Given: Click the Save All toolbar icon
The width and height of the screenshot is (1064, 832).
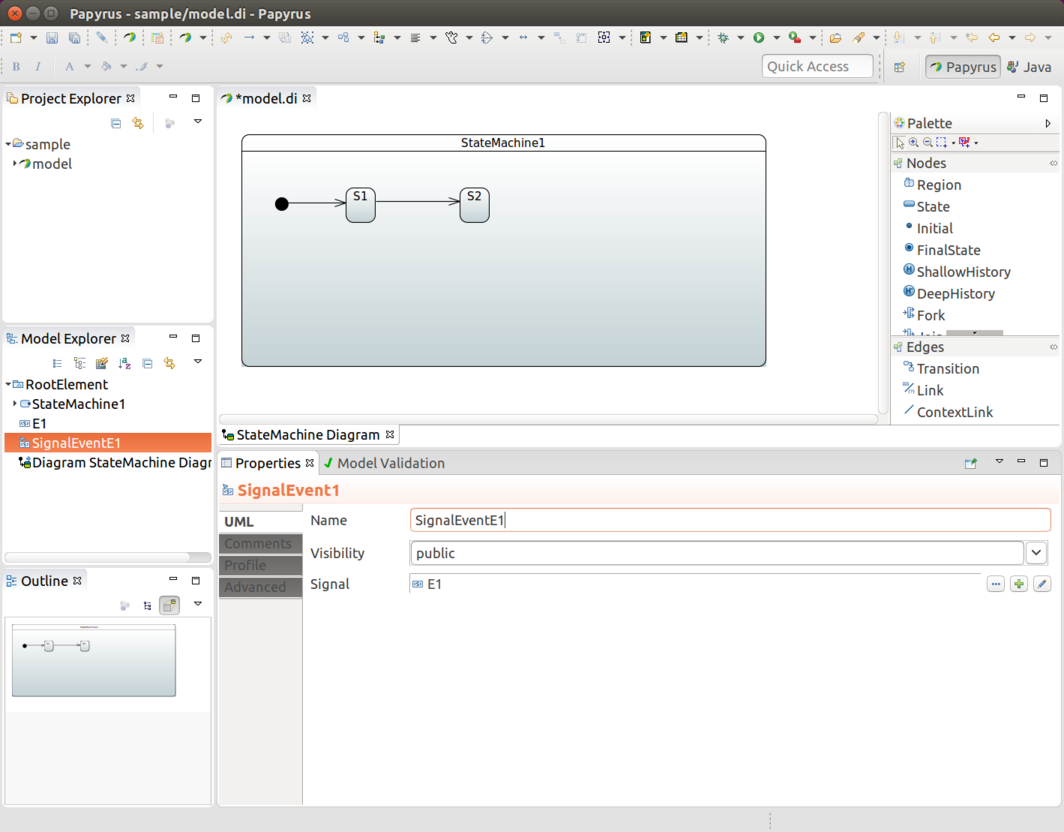Looking at the screenshot, I should (x=75, y=38).
